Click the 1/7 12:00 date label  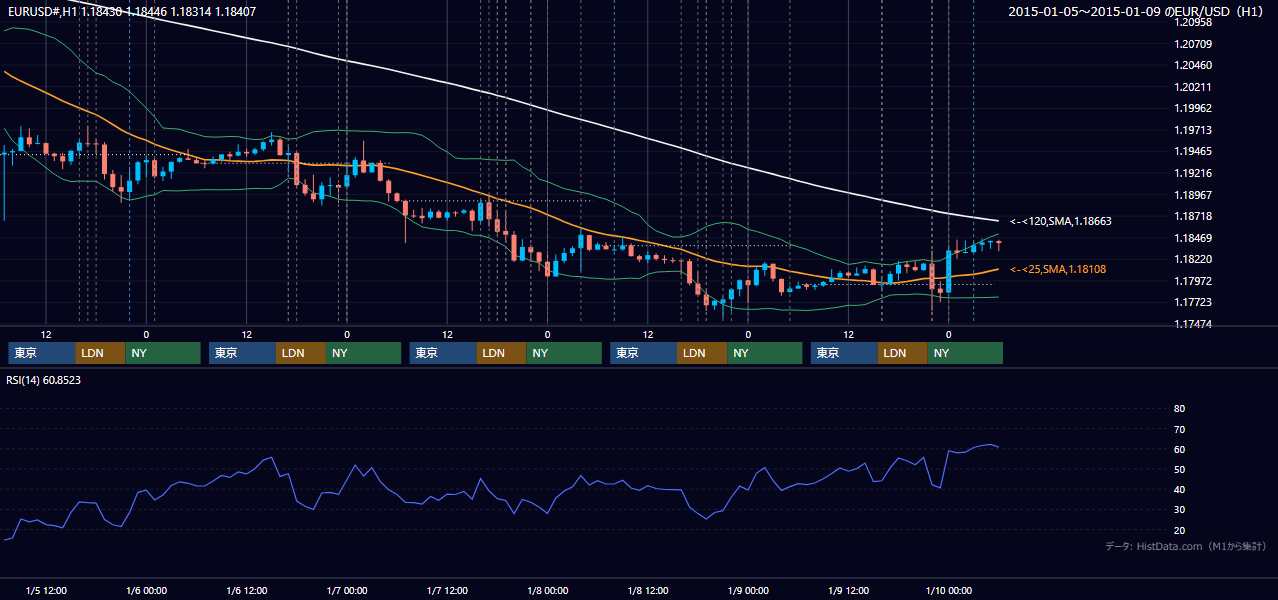[x=447, y=590]
